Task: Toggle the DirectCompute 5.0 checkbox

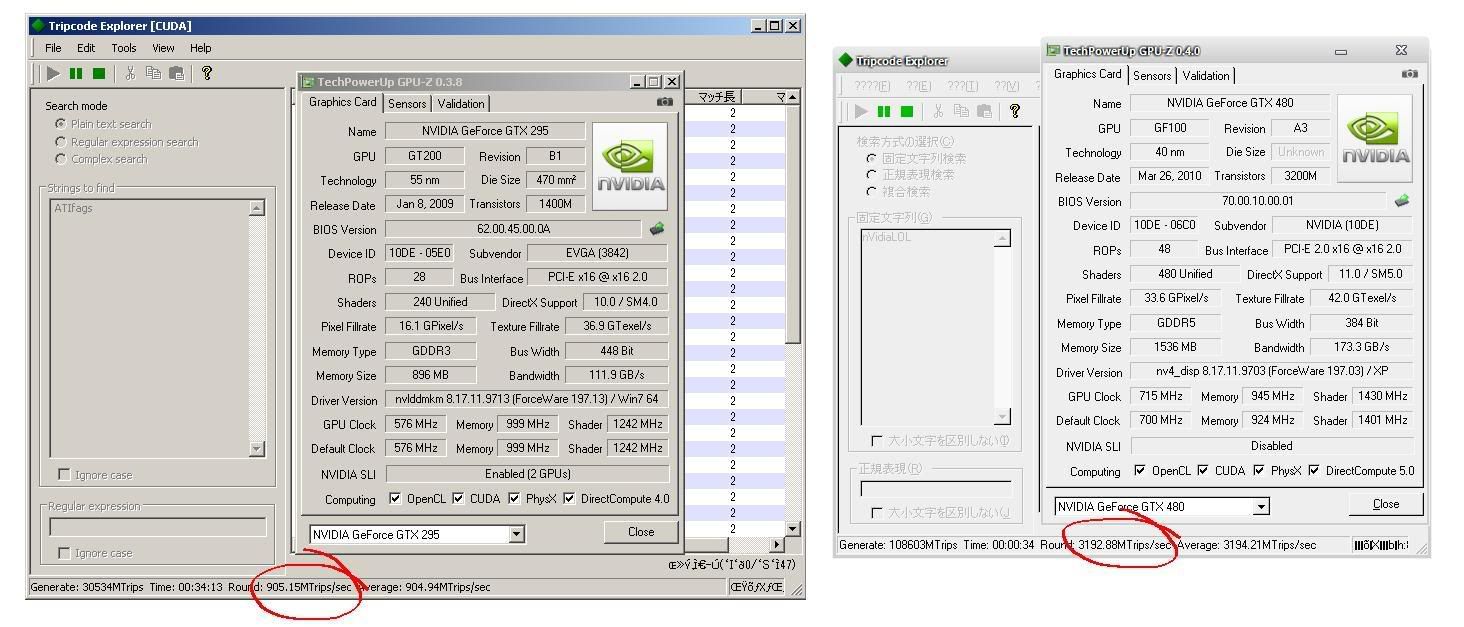Action: 1314,471
